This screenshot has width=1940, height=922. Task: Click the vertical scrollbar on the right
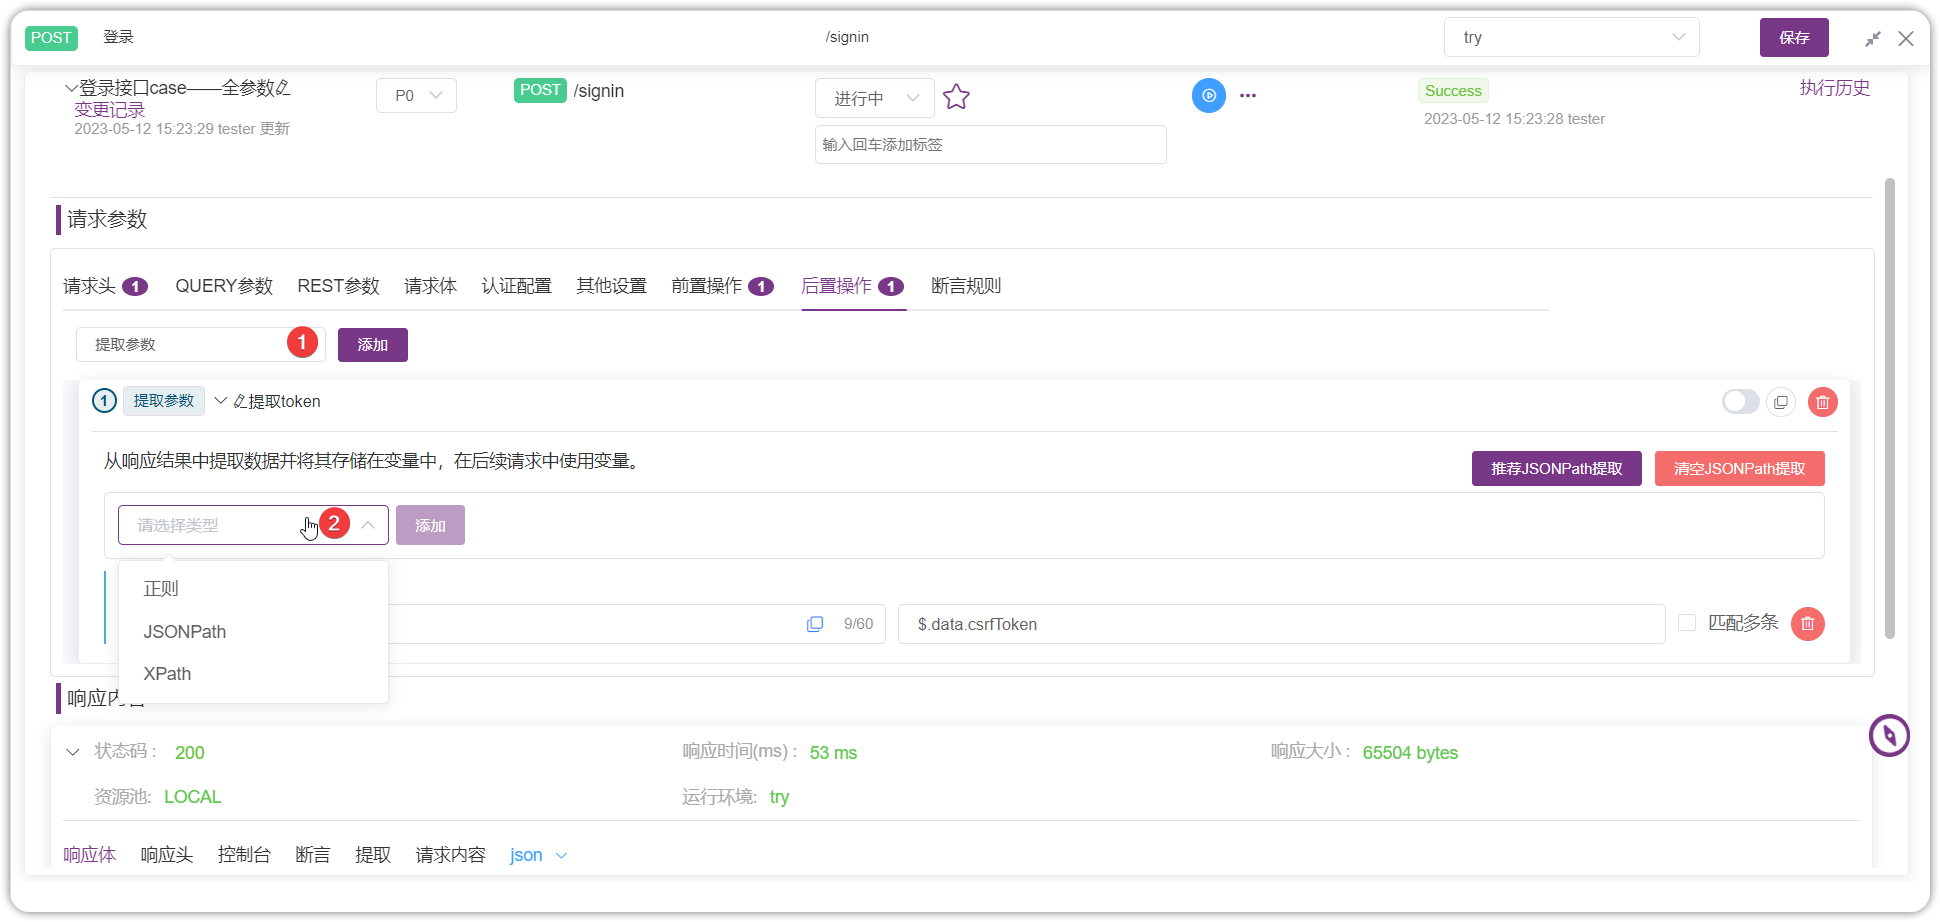pyautogui.click(x=1889, y=408)
